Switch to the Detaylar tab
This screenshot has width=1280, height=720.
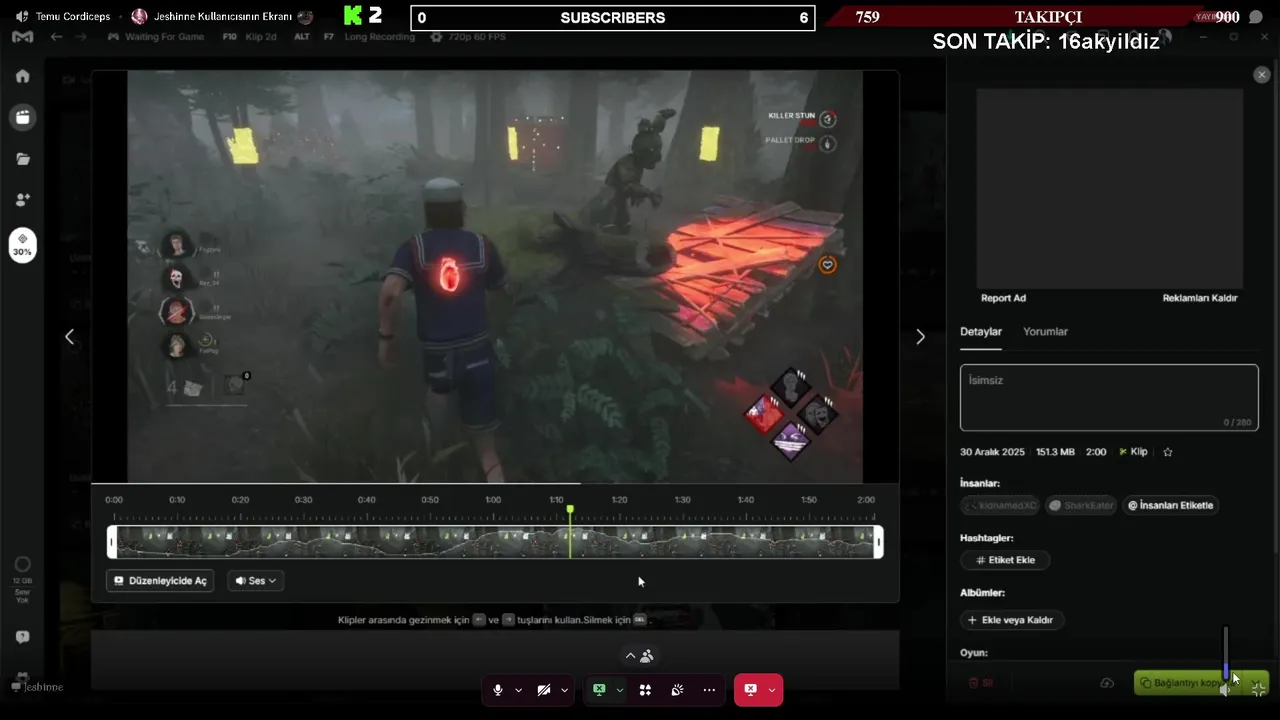(x=981, y=331)
